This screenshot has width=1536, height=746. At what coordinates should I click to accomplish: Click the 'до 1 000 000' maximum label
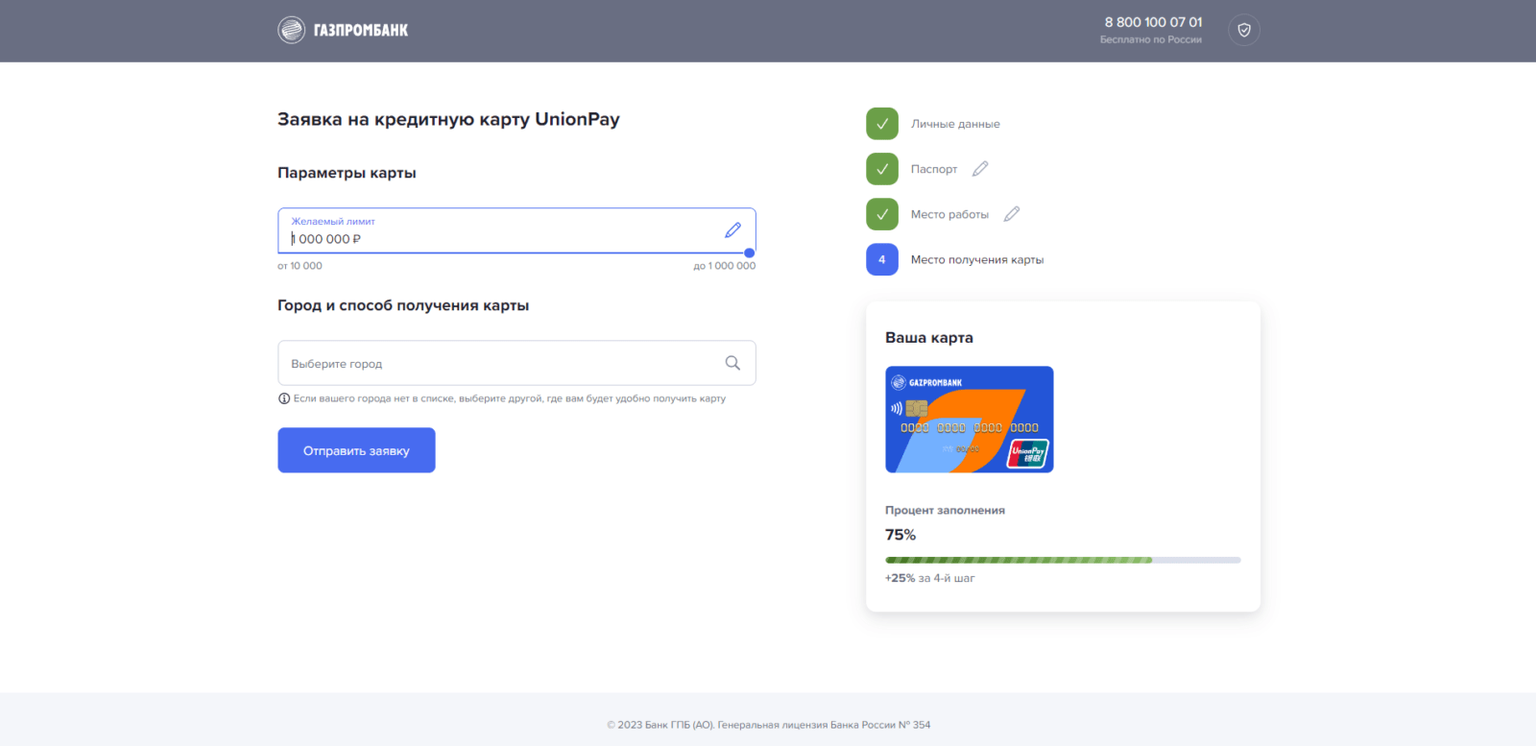725,266
